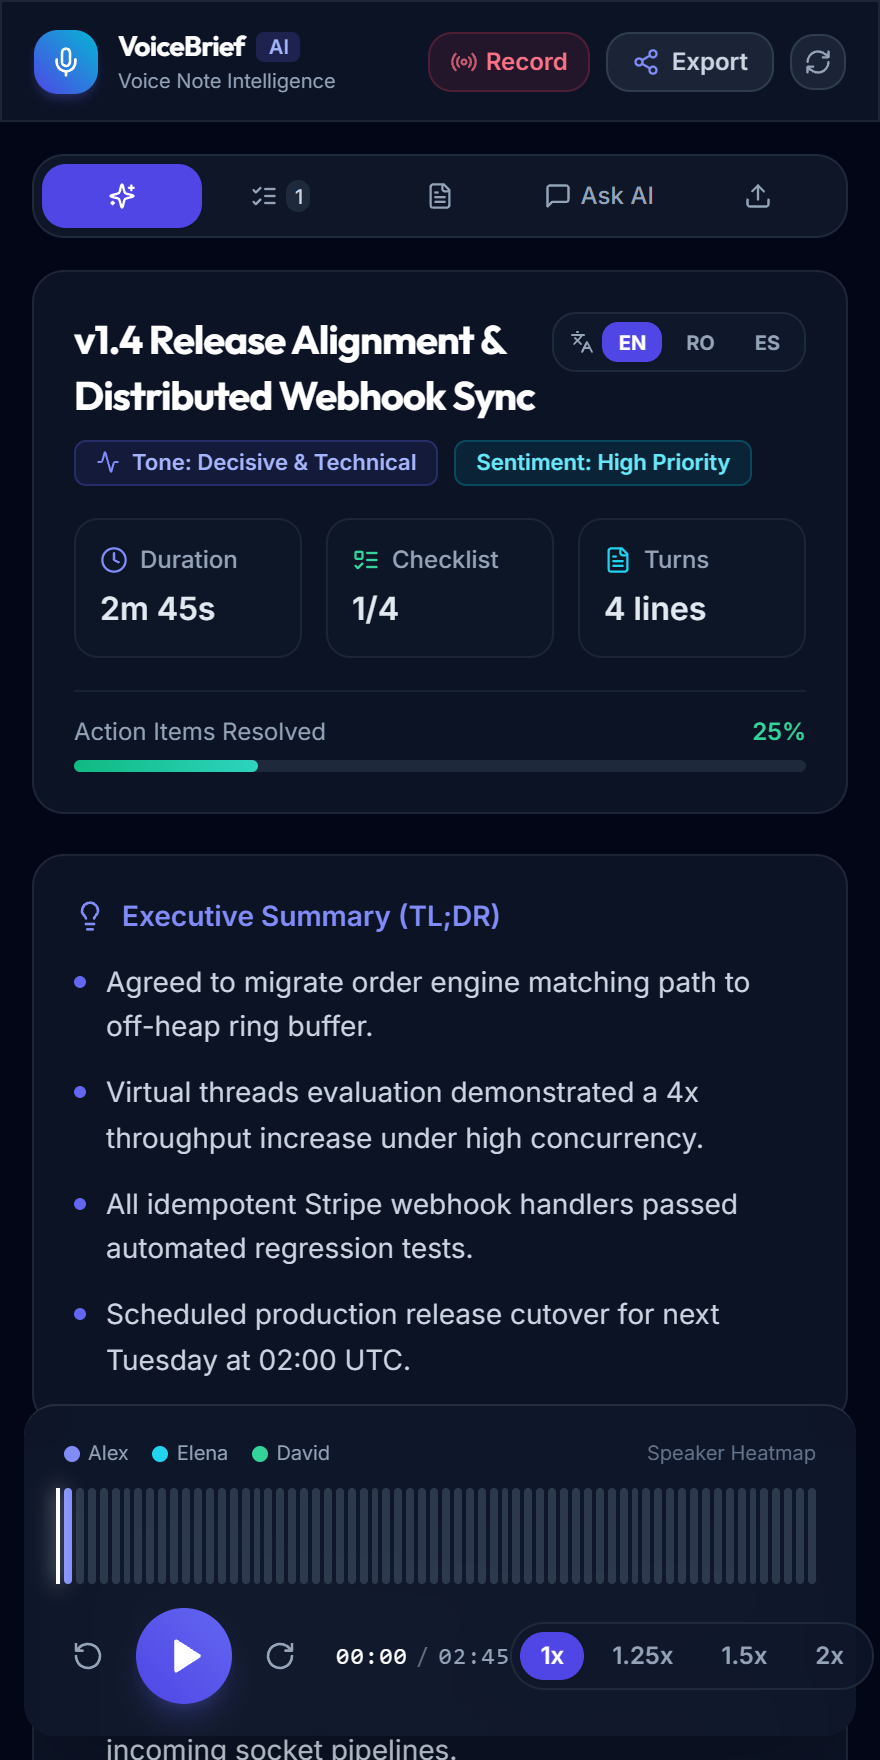Screen dimensions: 880x1760
Task: Skip forward with the forward icon
Action: (x=280, y=1656)
